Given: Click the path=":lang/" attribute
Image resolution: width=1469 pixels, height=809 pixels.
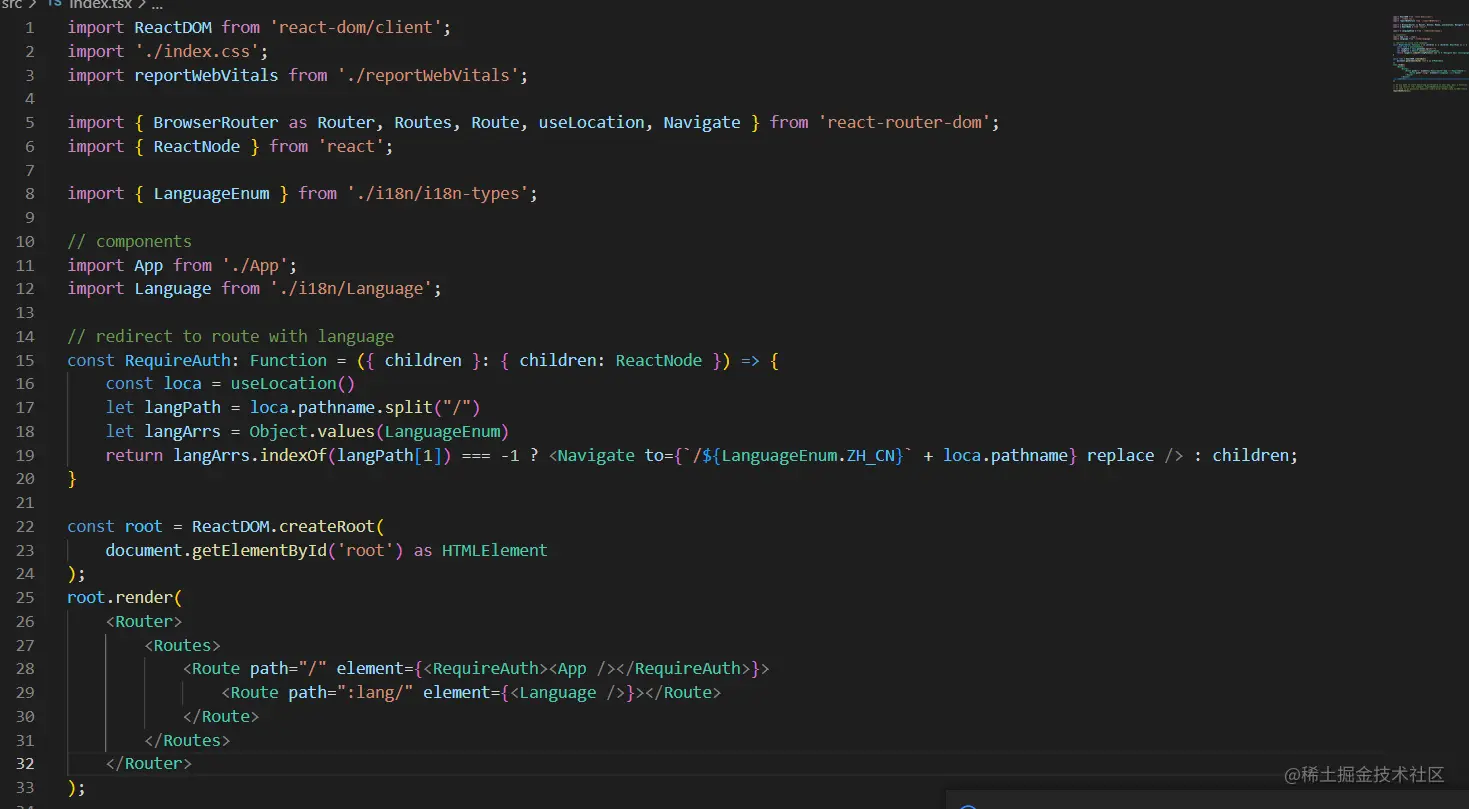Looking at the screenshot, I should [x=351, y=693].
